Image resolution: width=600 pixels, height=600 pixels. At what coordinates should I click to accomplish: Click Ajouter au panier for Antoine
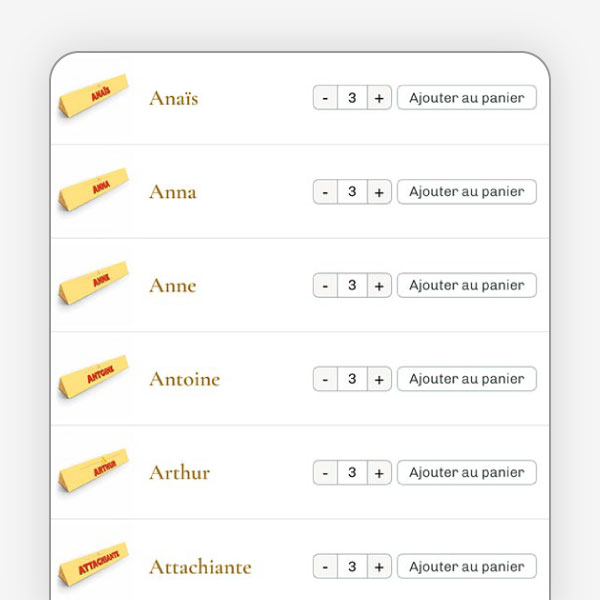click(x=467, y=379)
